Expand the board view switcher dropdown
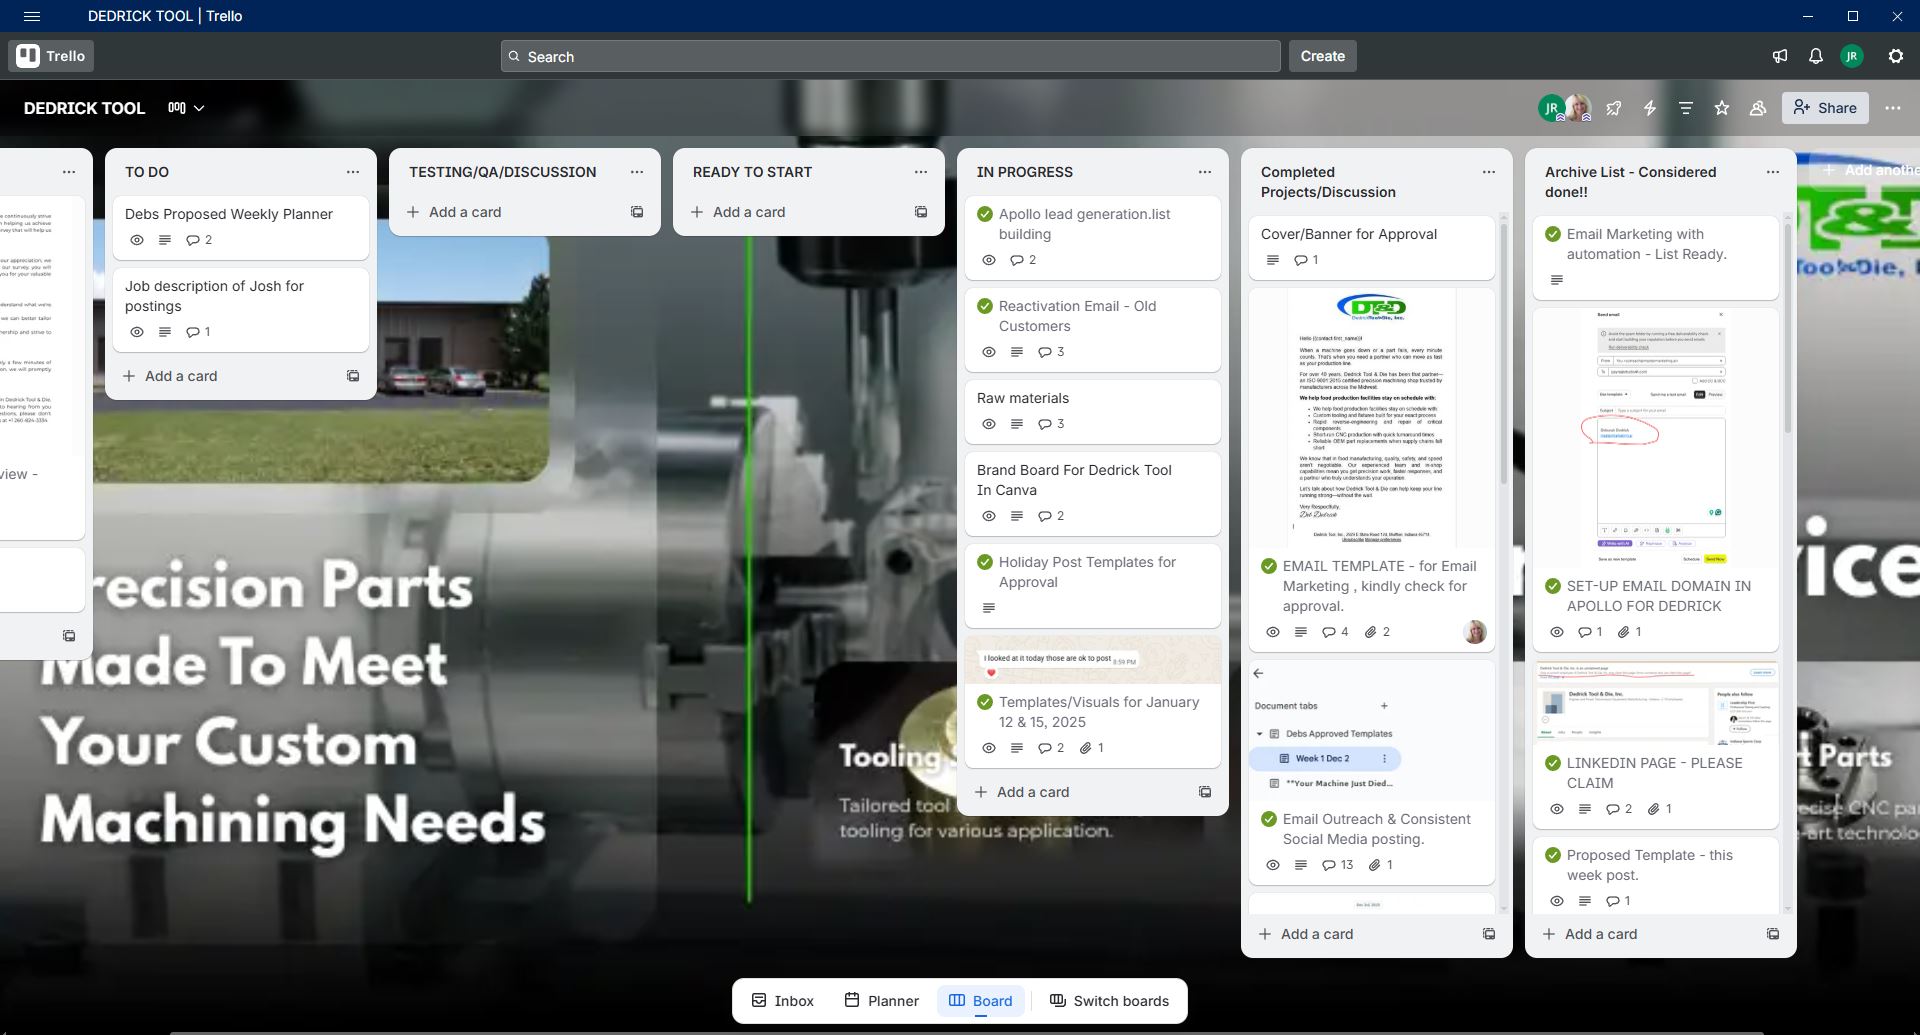This screenshot has height=1035, width=1920. (186, 108)
